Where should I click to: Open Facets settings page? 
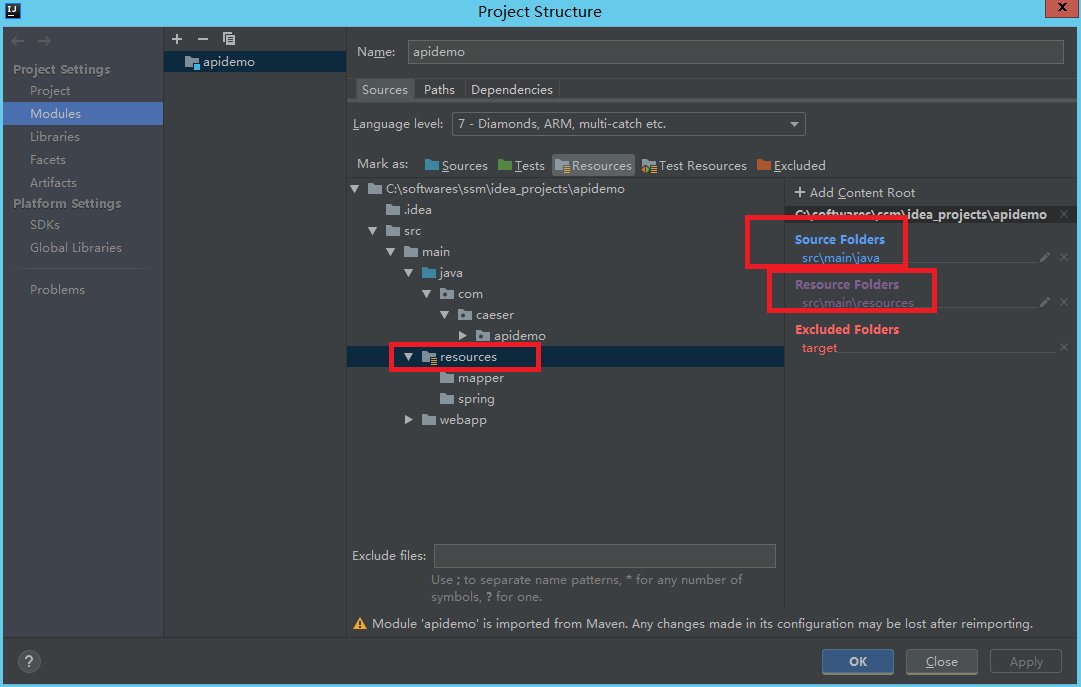48,160
